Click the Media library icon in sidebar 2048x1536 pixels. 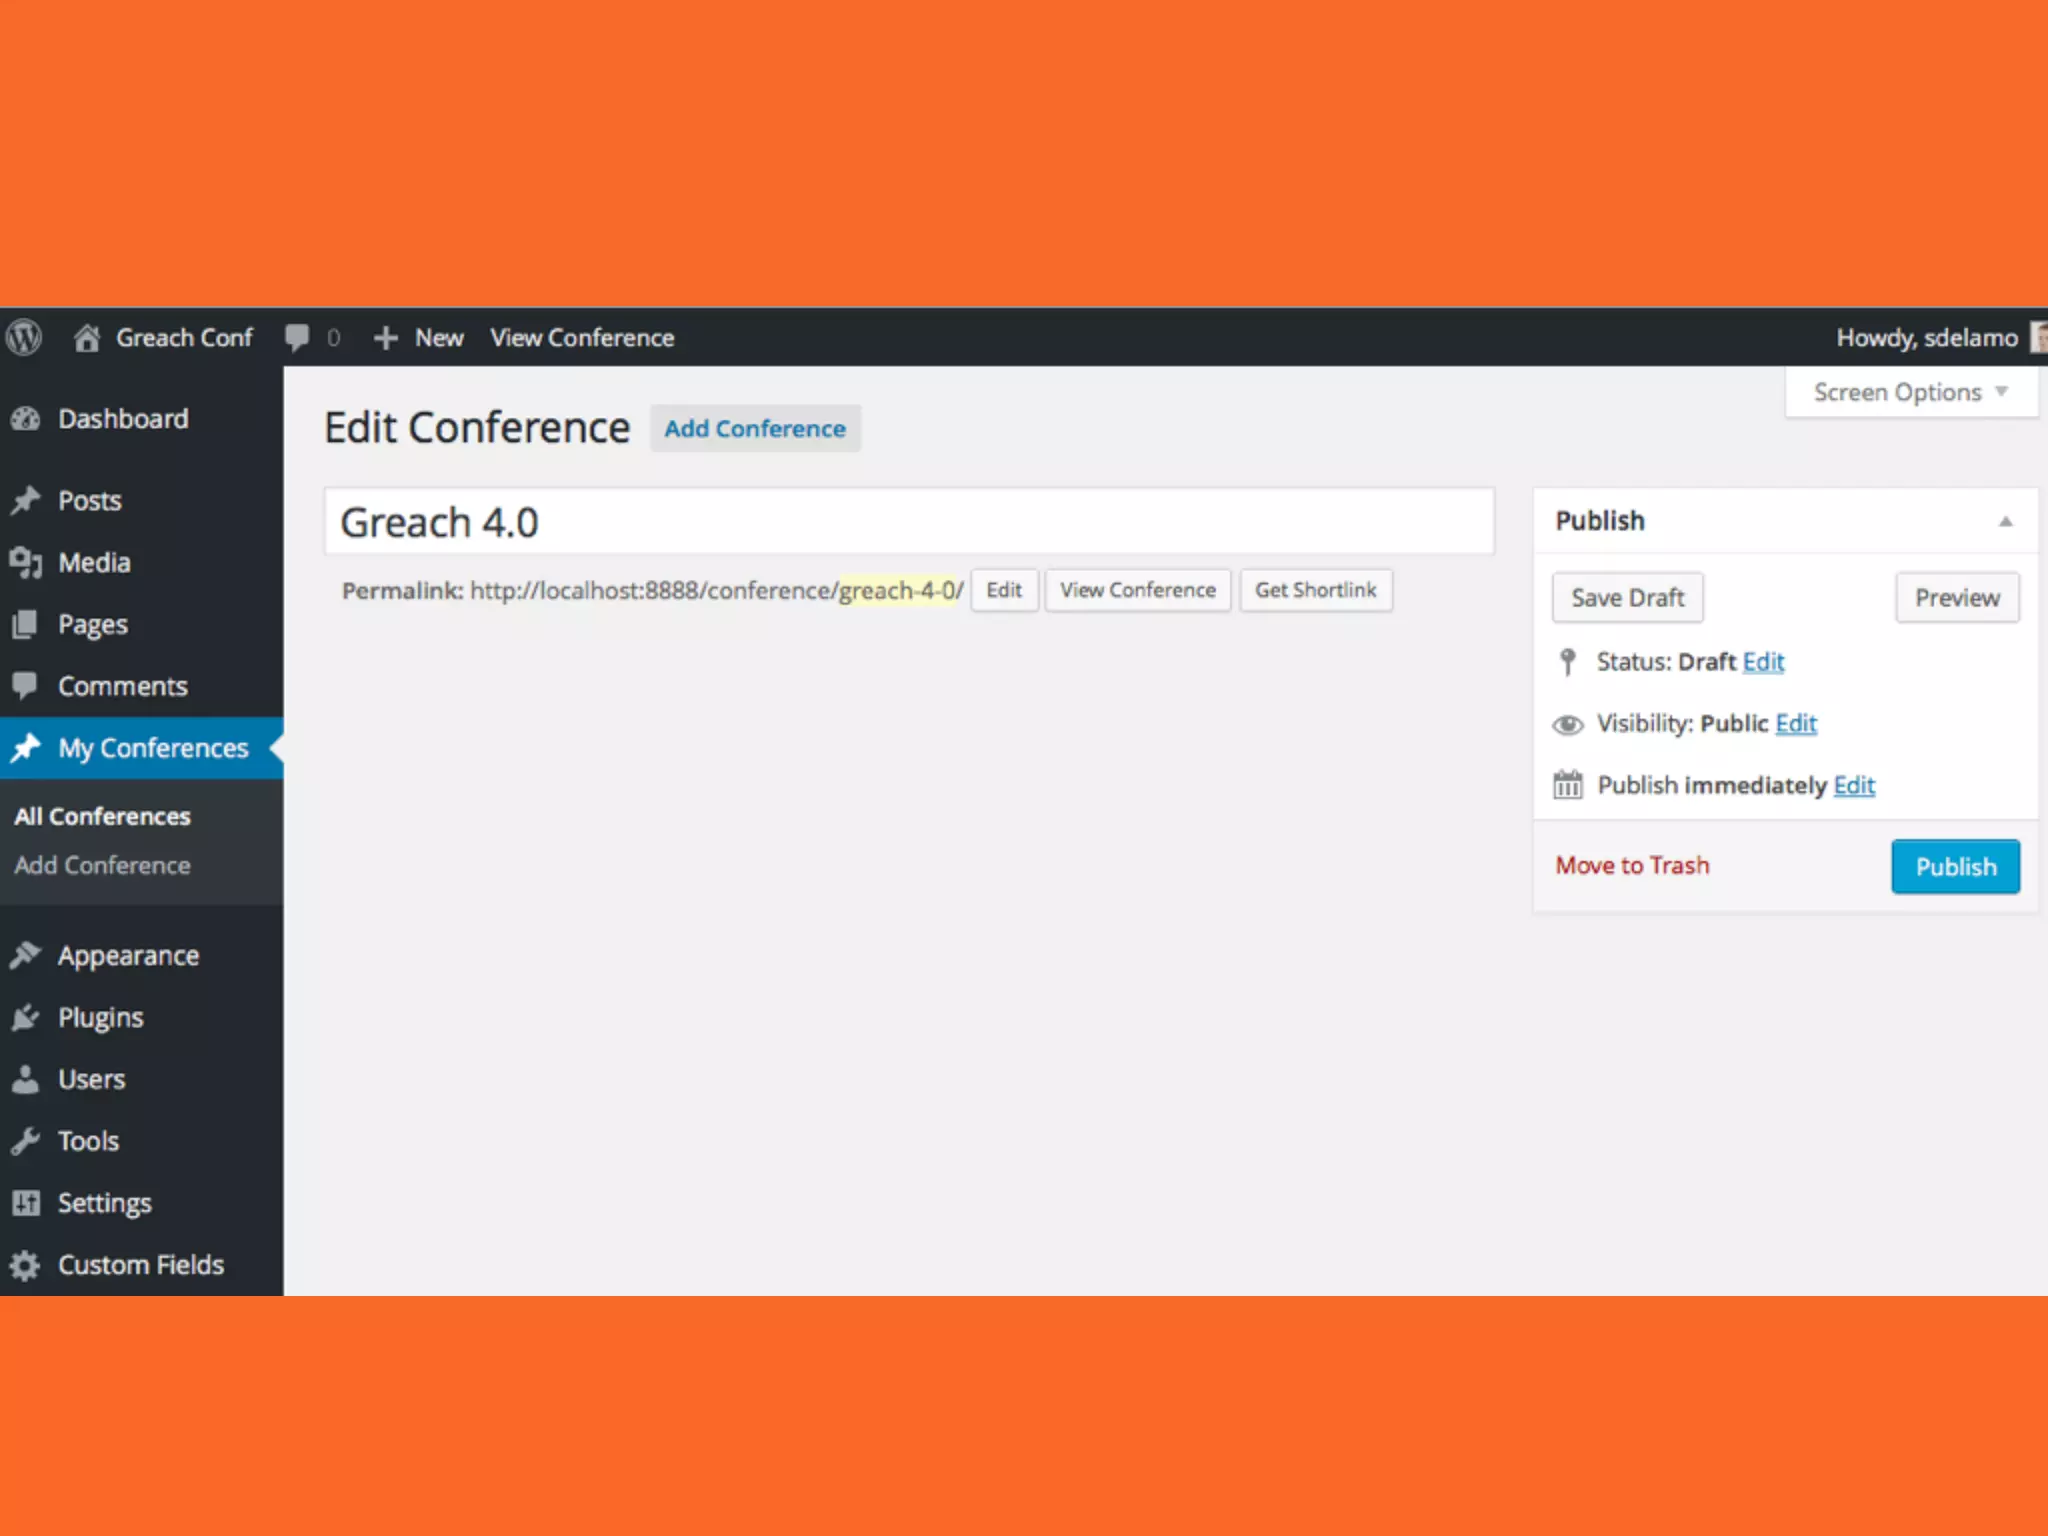(x=25, y=563)
